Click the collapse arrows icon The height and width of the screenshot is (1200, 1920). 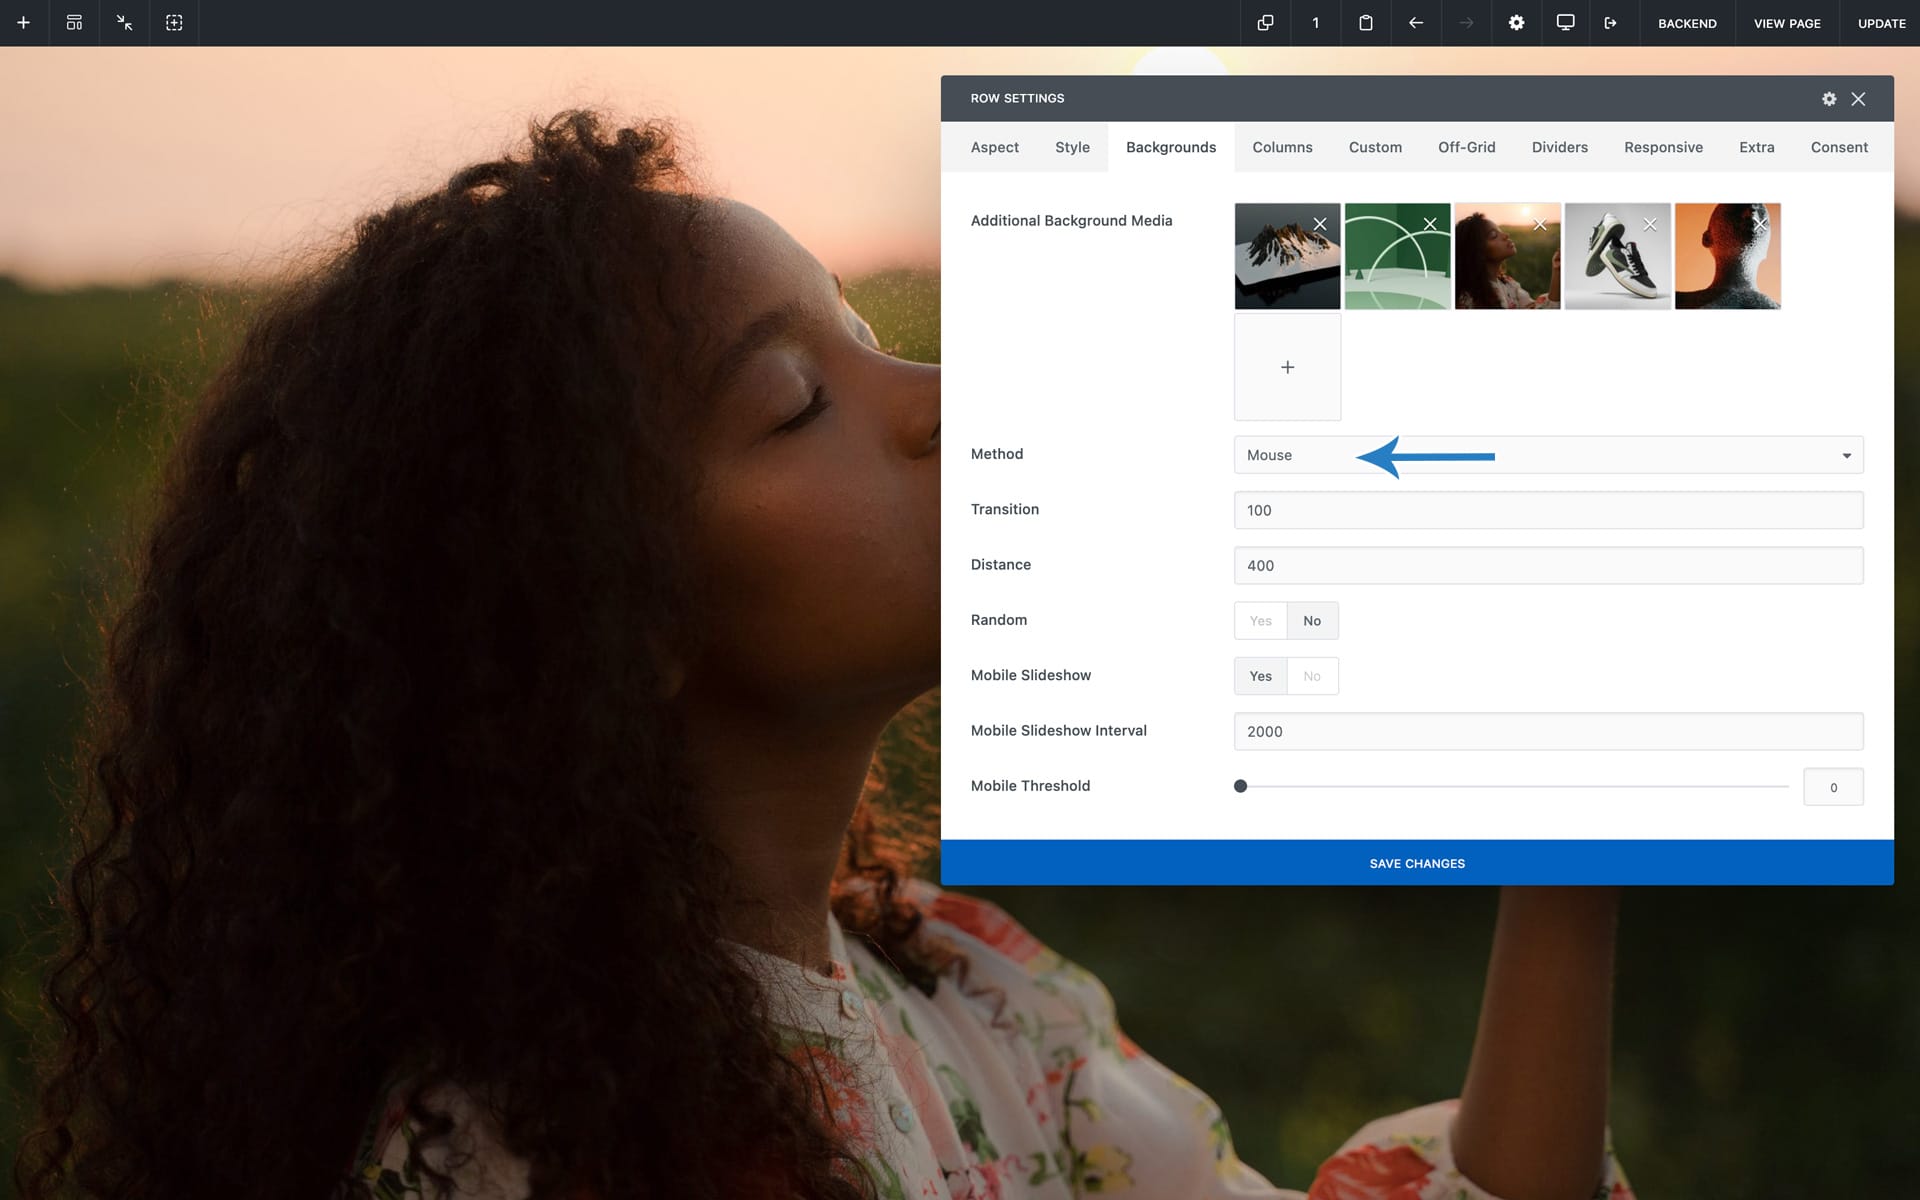click(x=124, y=23)
